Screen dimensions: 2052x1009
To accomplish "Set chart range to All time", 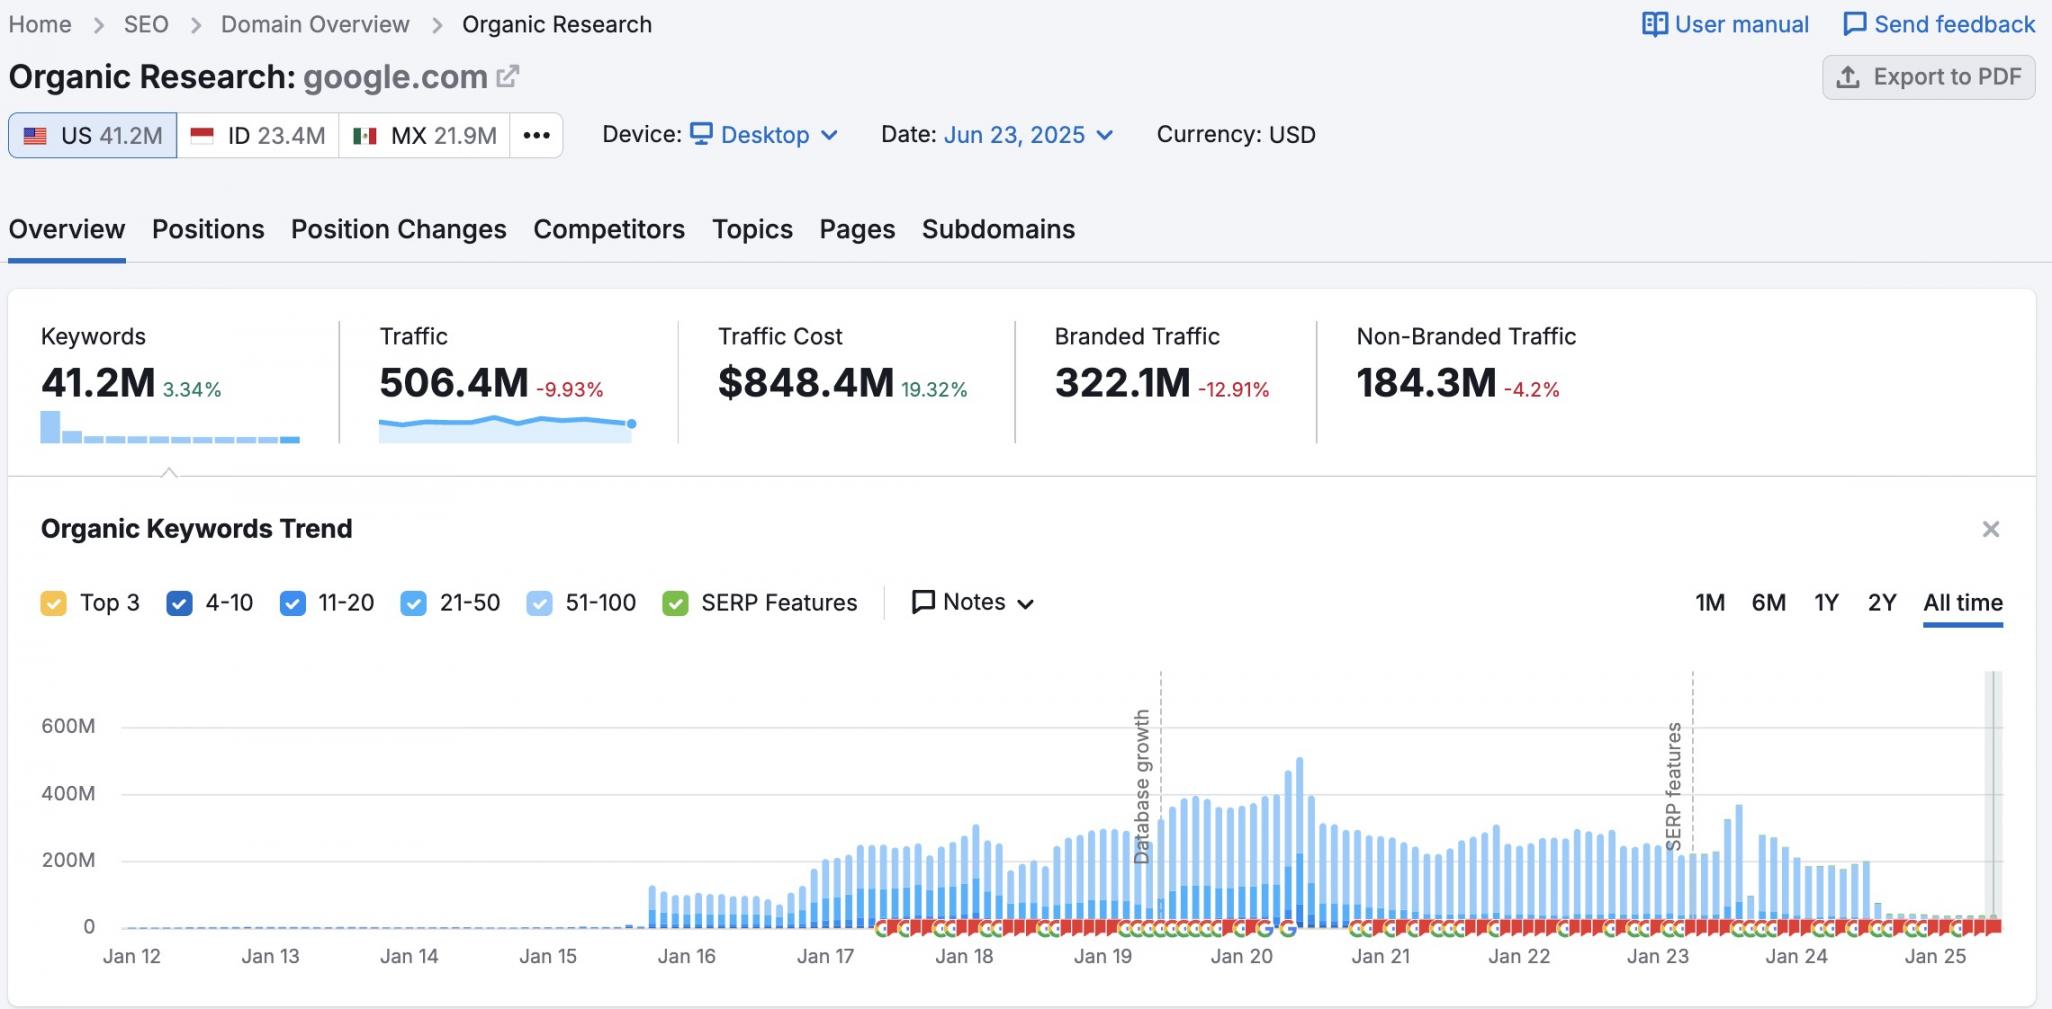I will click(1962, 602).
